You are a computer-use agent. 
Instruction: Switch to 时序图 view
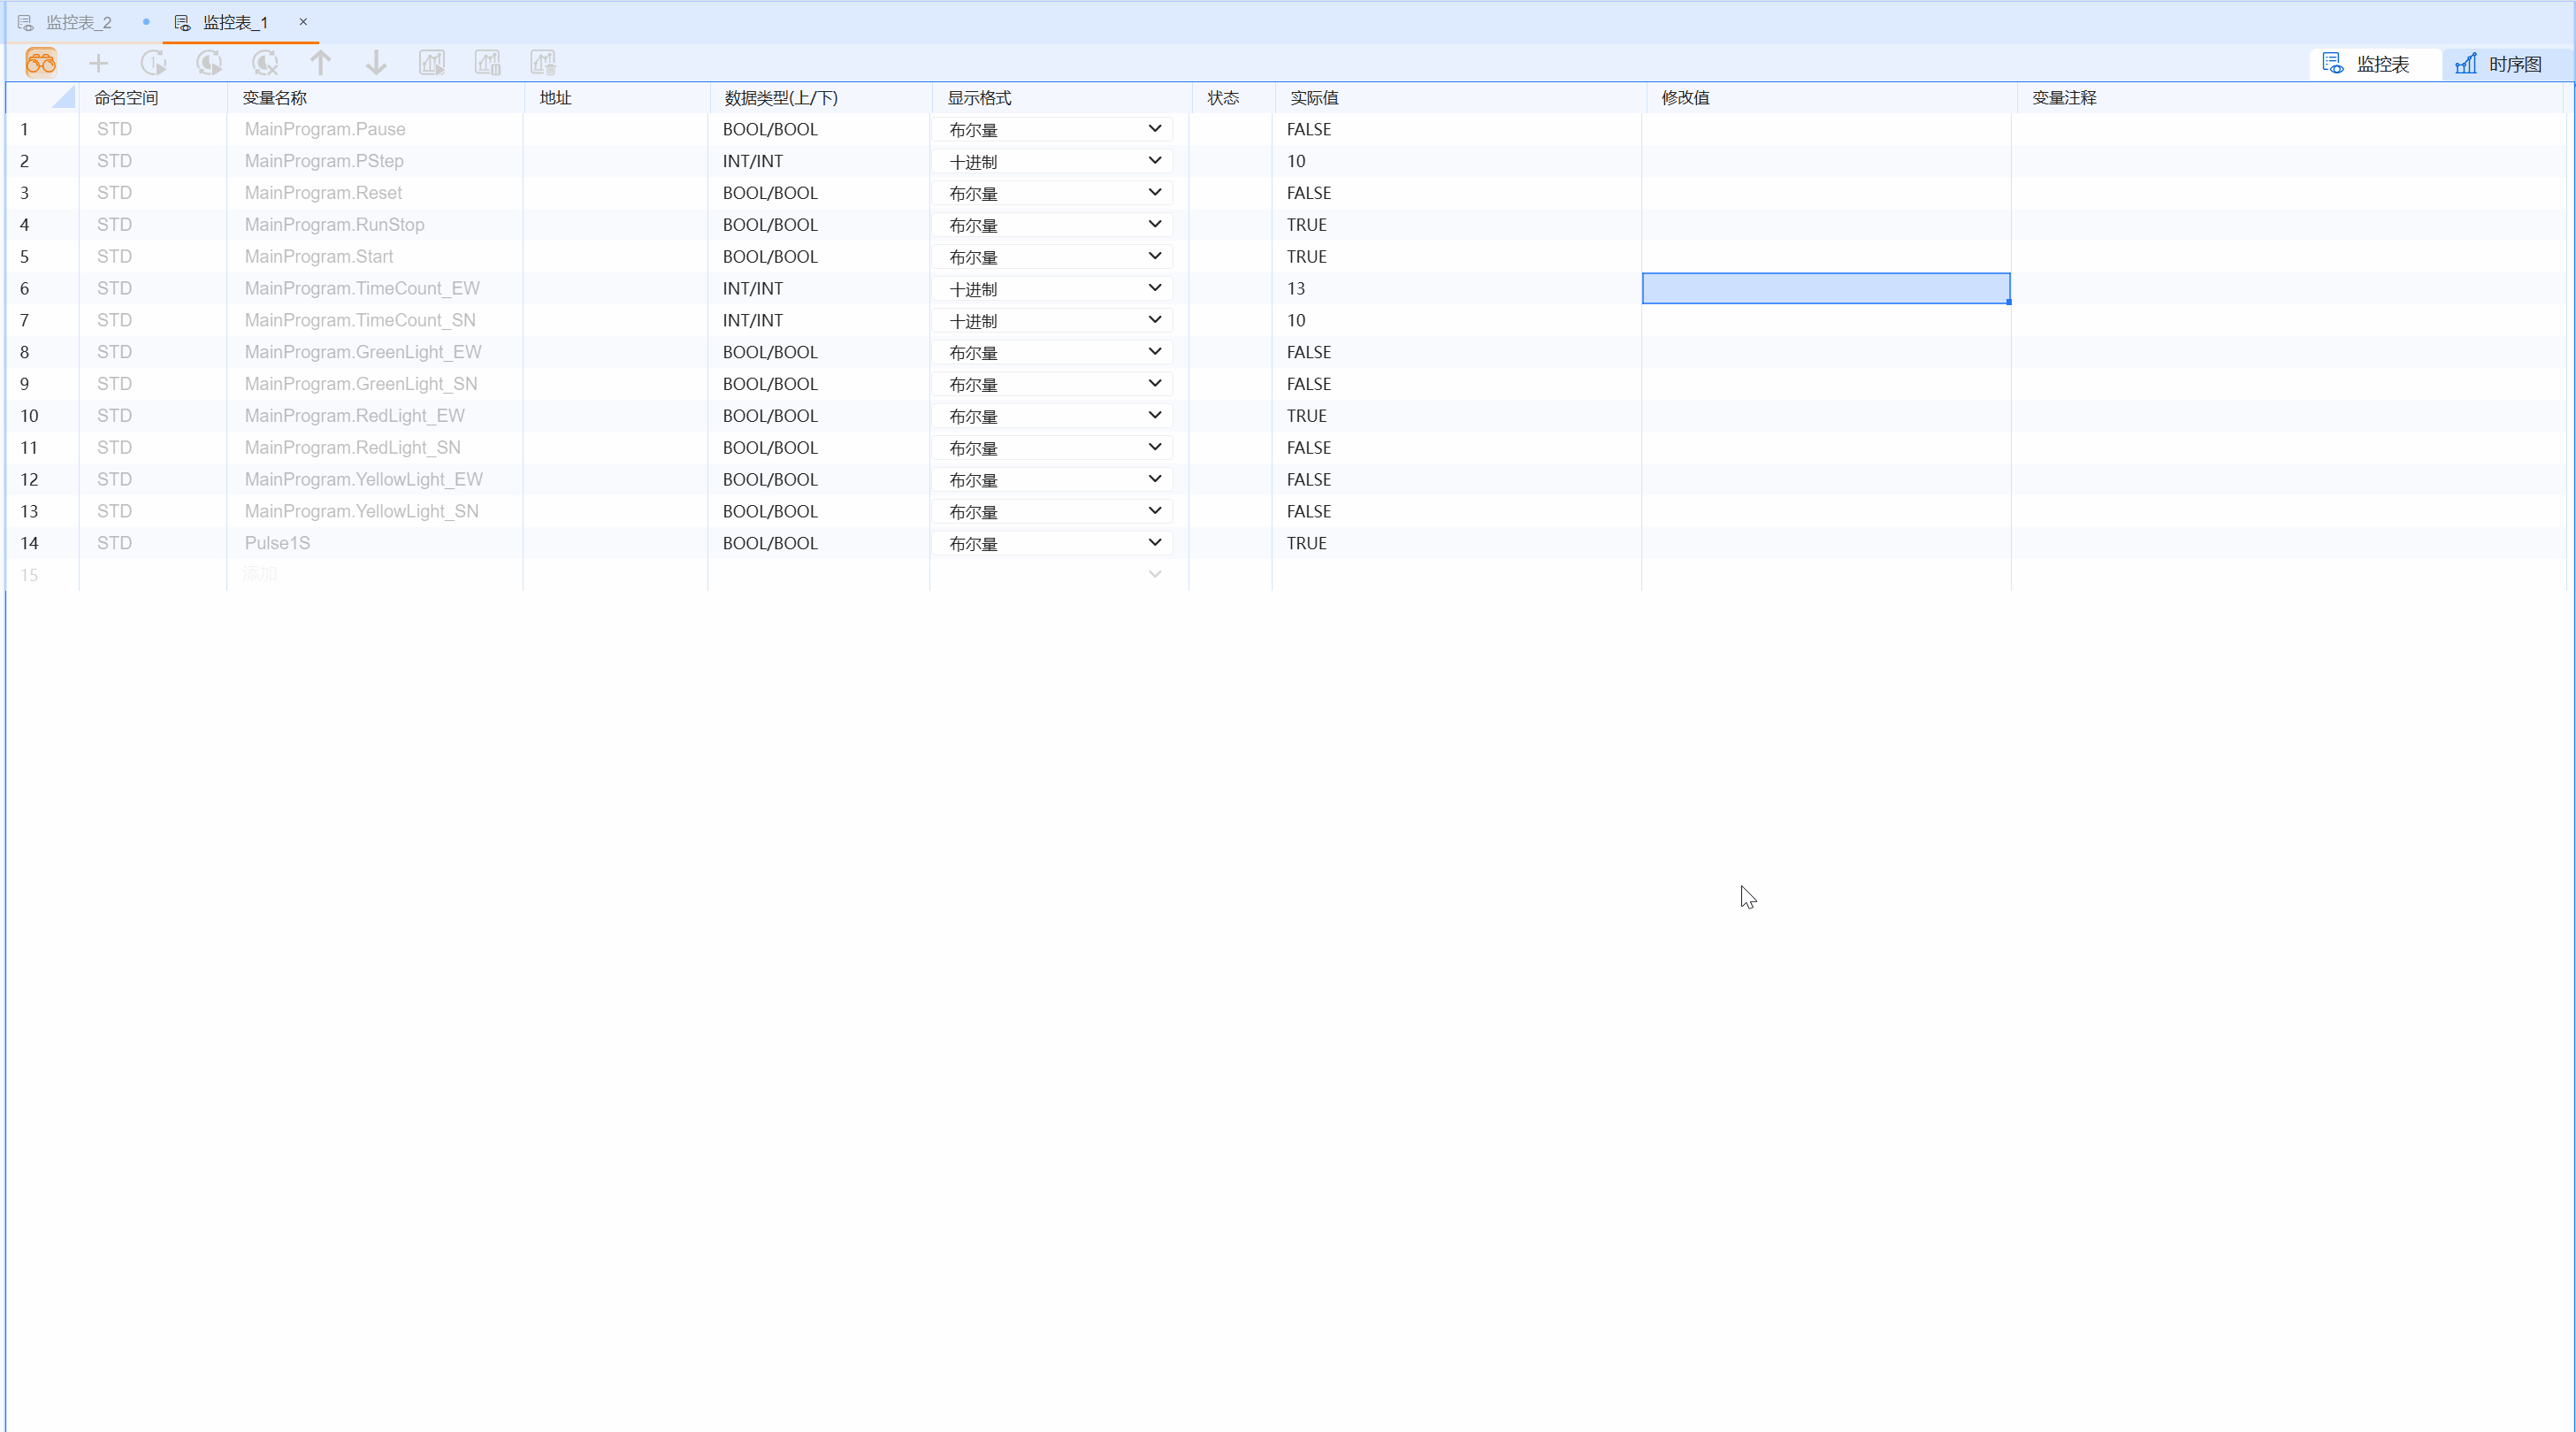2499,64
